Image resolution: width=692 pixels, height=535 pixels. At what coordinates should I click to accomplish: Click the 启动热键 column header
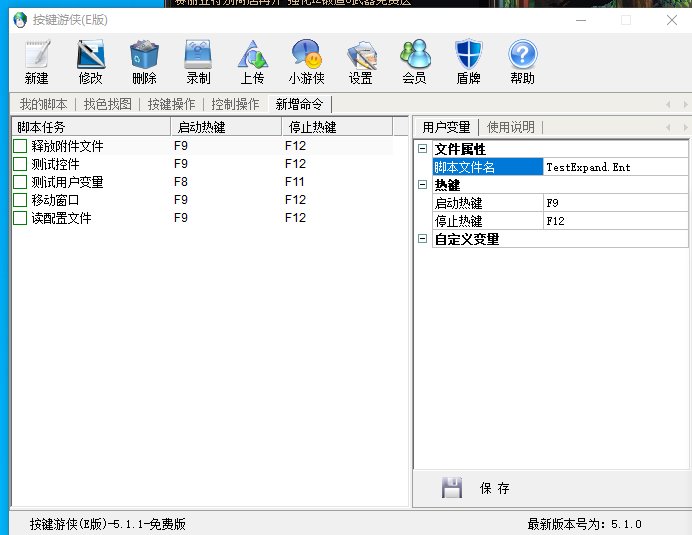click(x=226, y=127)
